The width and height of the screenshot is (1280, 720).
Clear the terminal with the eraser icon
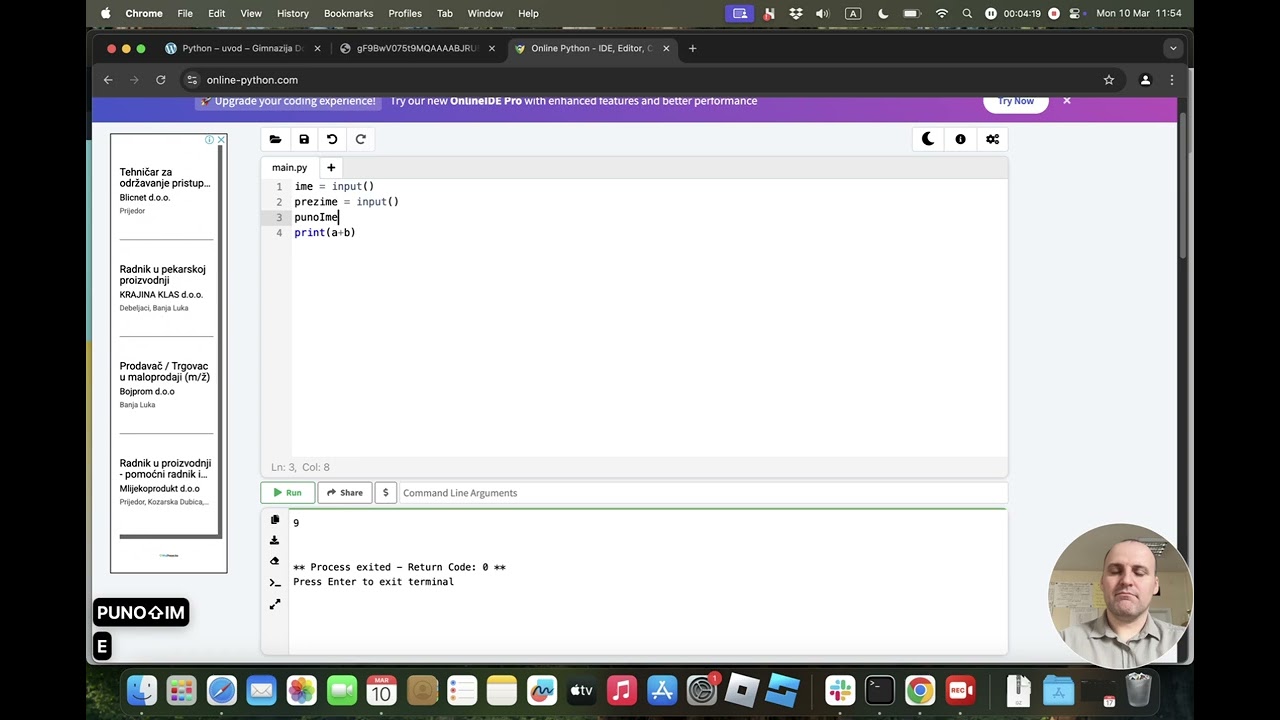pyautogui.click(x=275, y=561)
